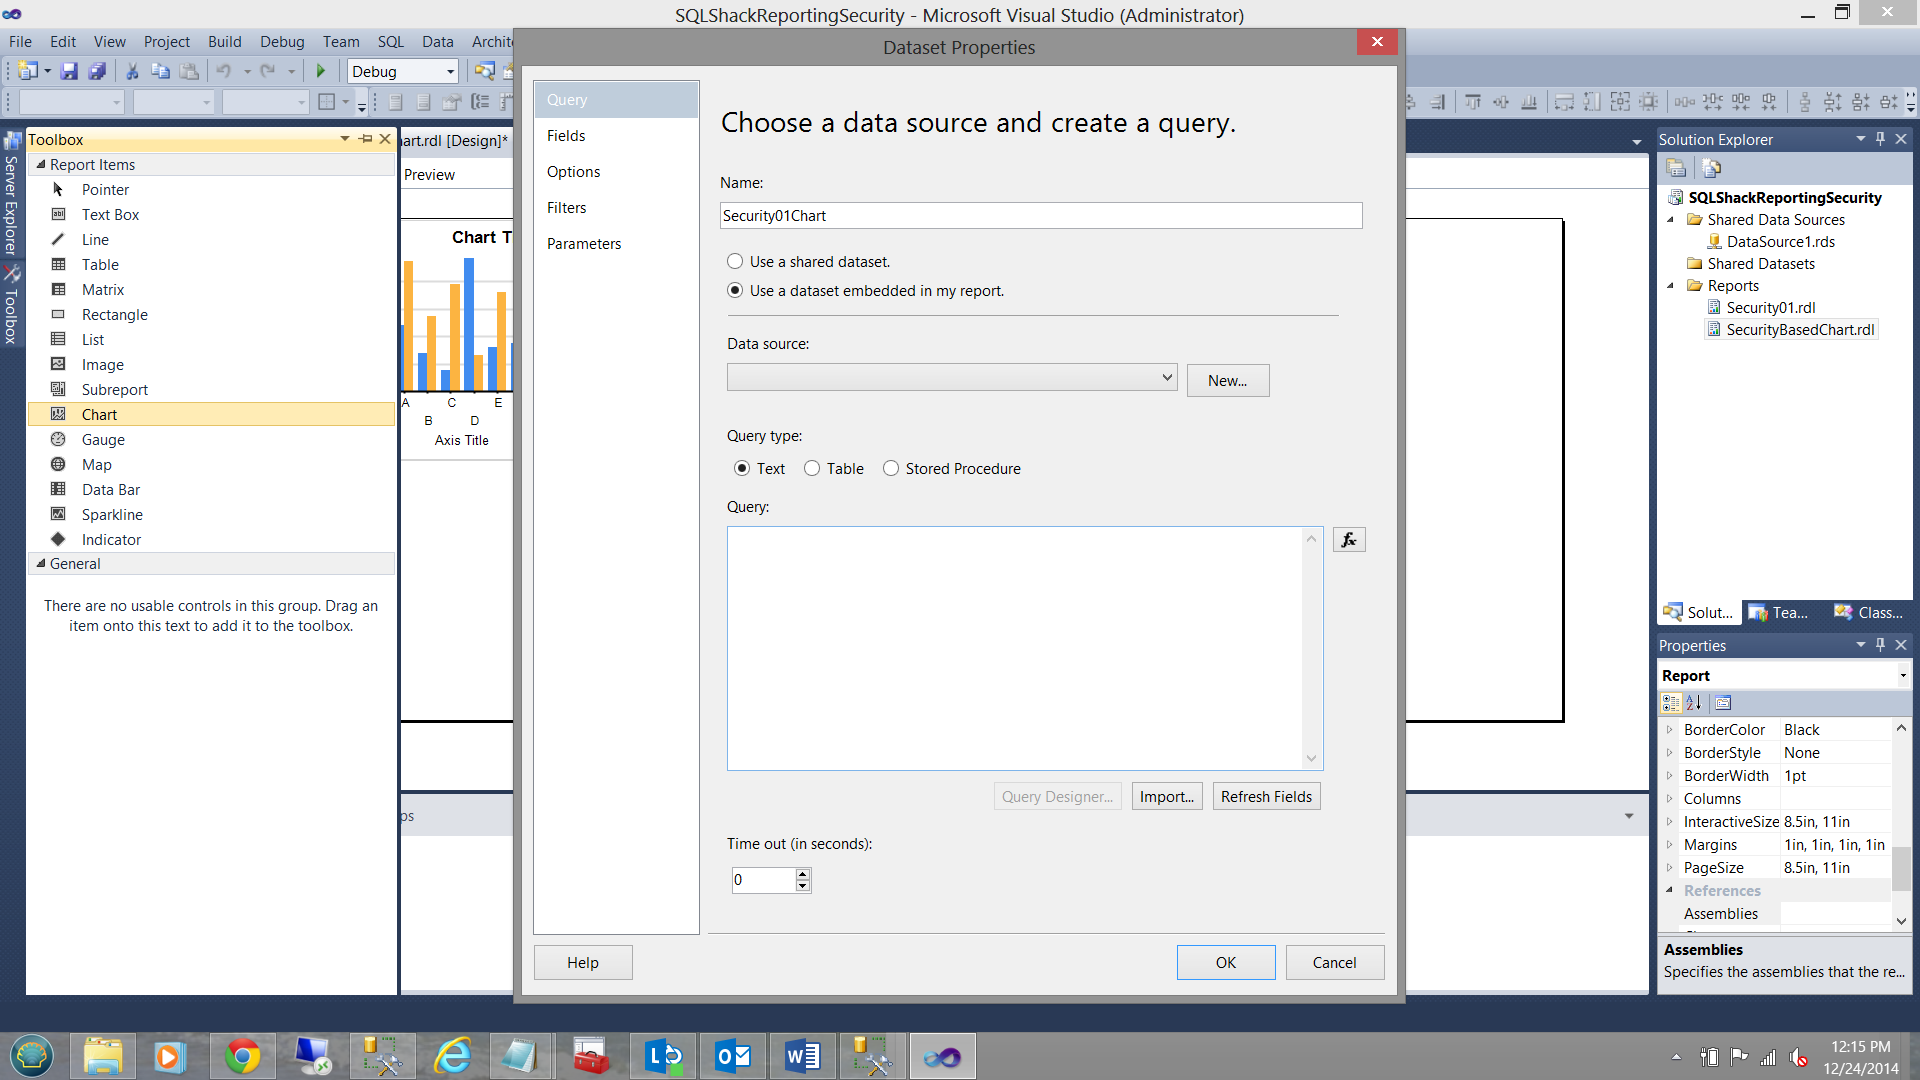This screenshot has width=1920, height=1080.
Task: Switch to the Fields page
Action: [x=566, y=136]
